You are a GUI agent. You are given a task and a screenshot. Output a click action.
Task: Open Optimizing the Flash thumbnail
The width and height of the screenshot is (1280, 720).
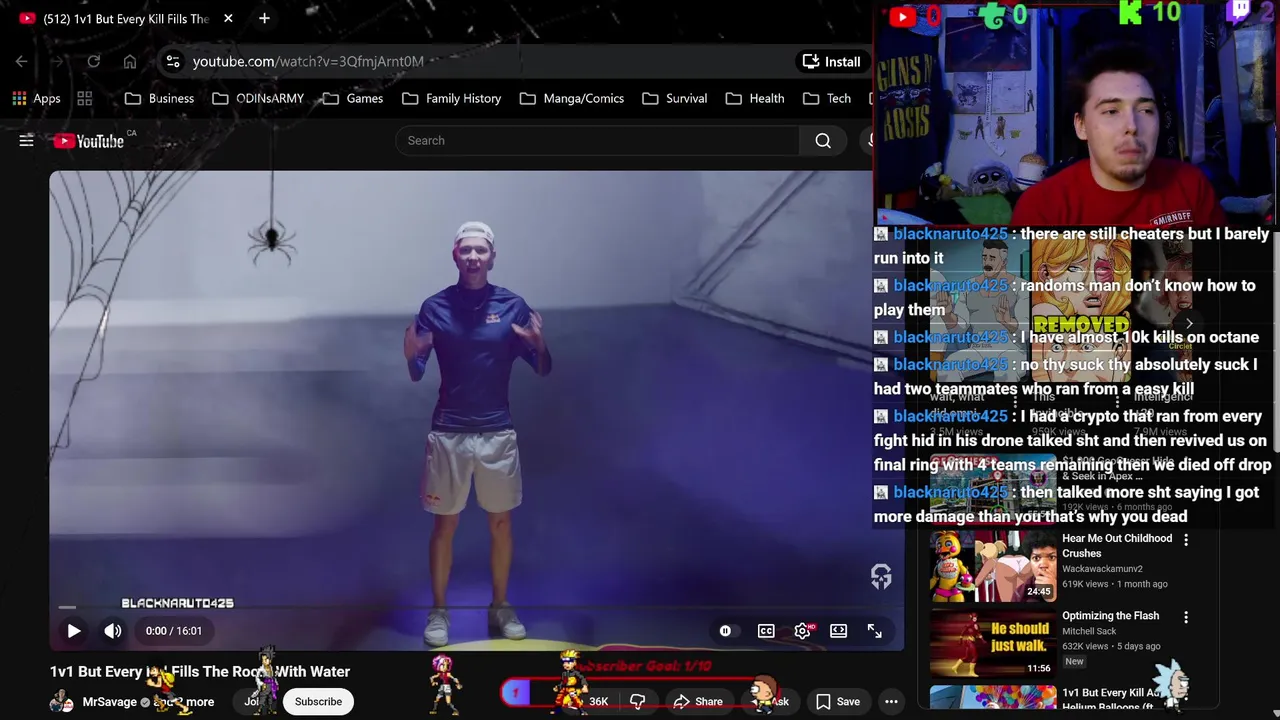pos(993,643)
